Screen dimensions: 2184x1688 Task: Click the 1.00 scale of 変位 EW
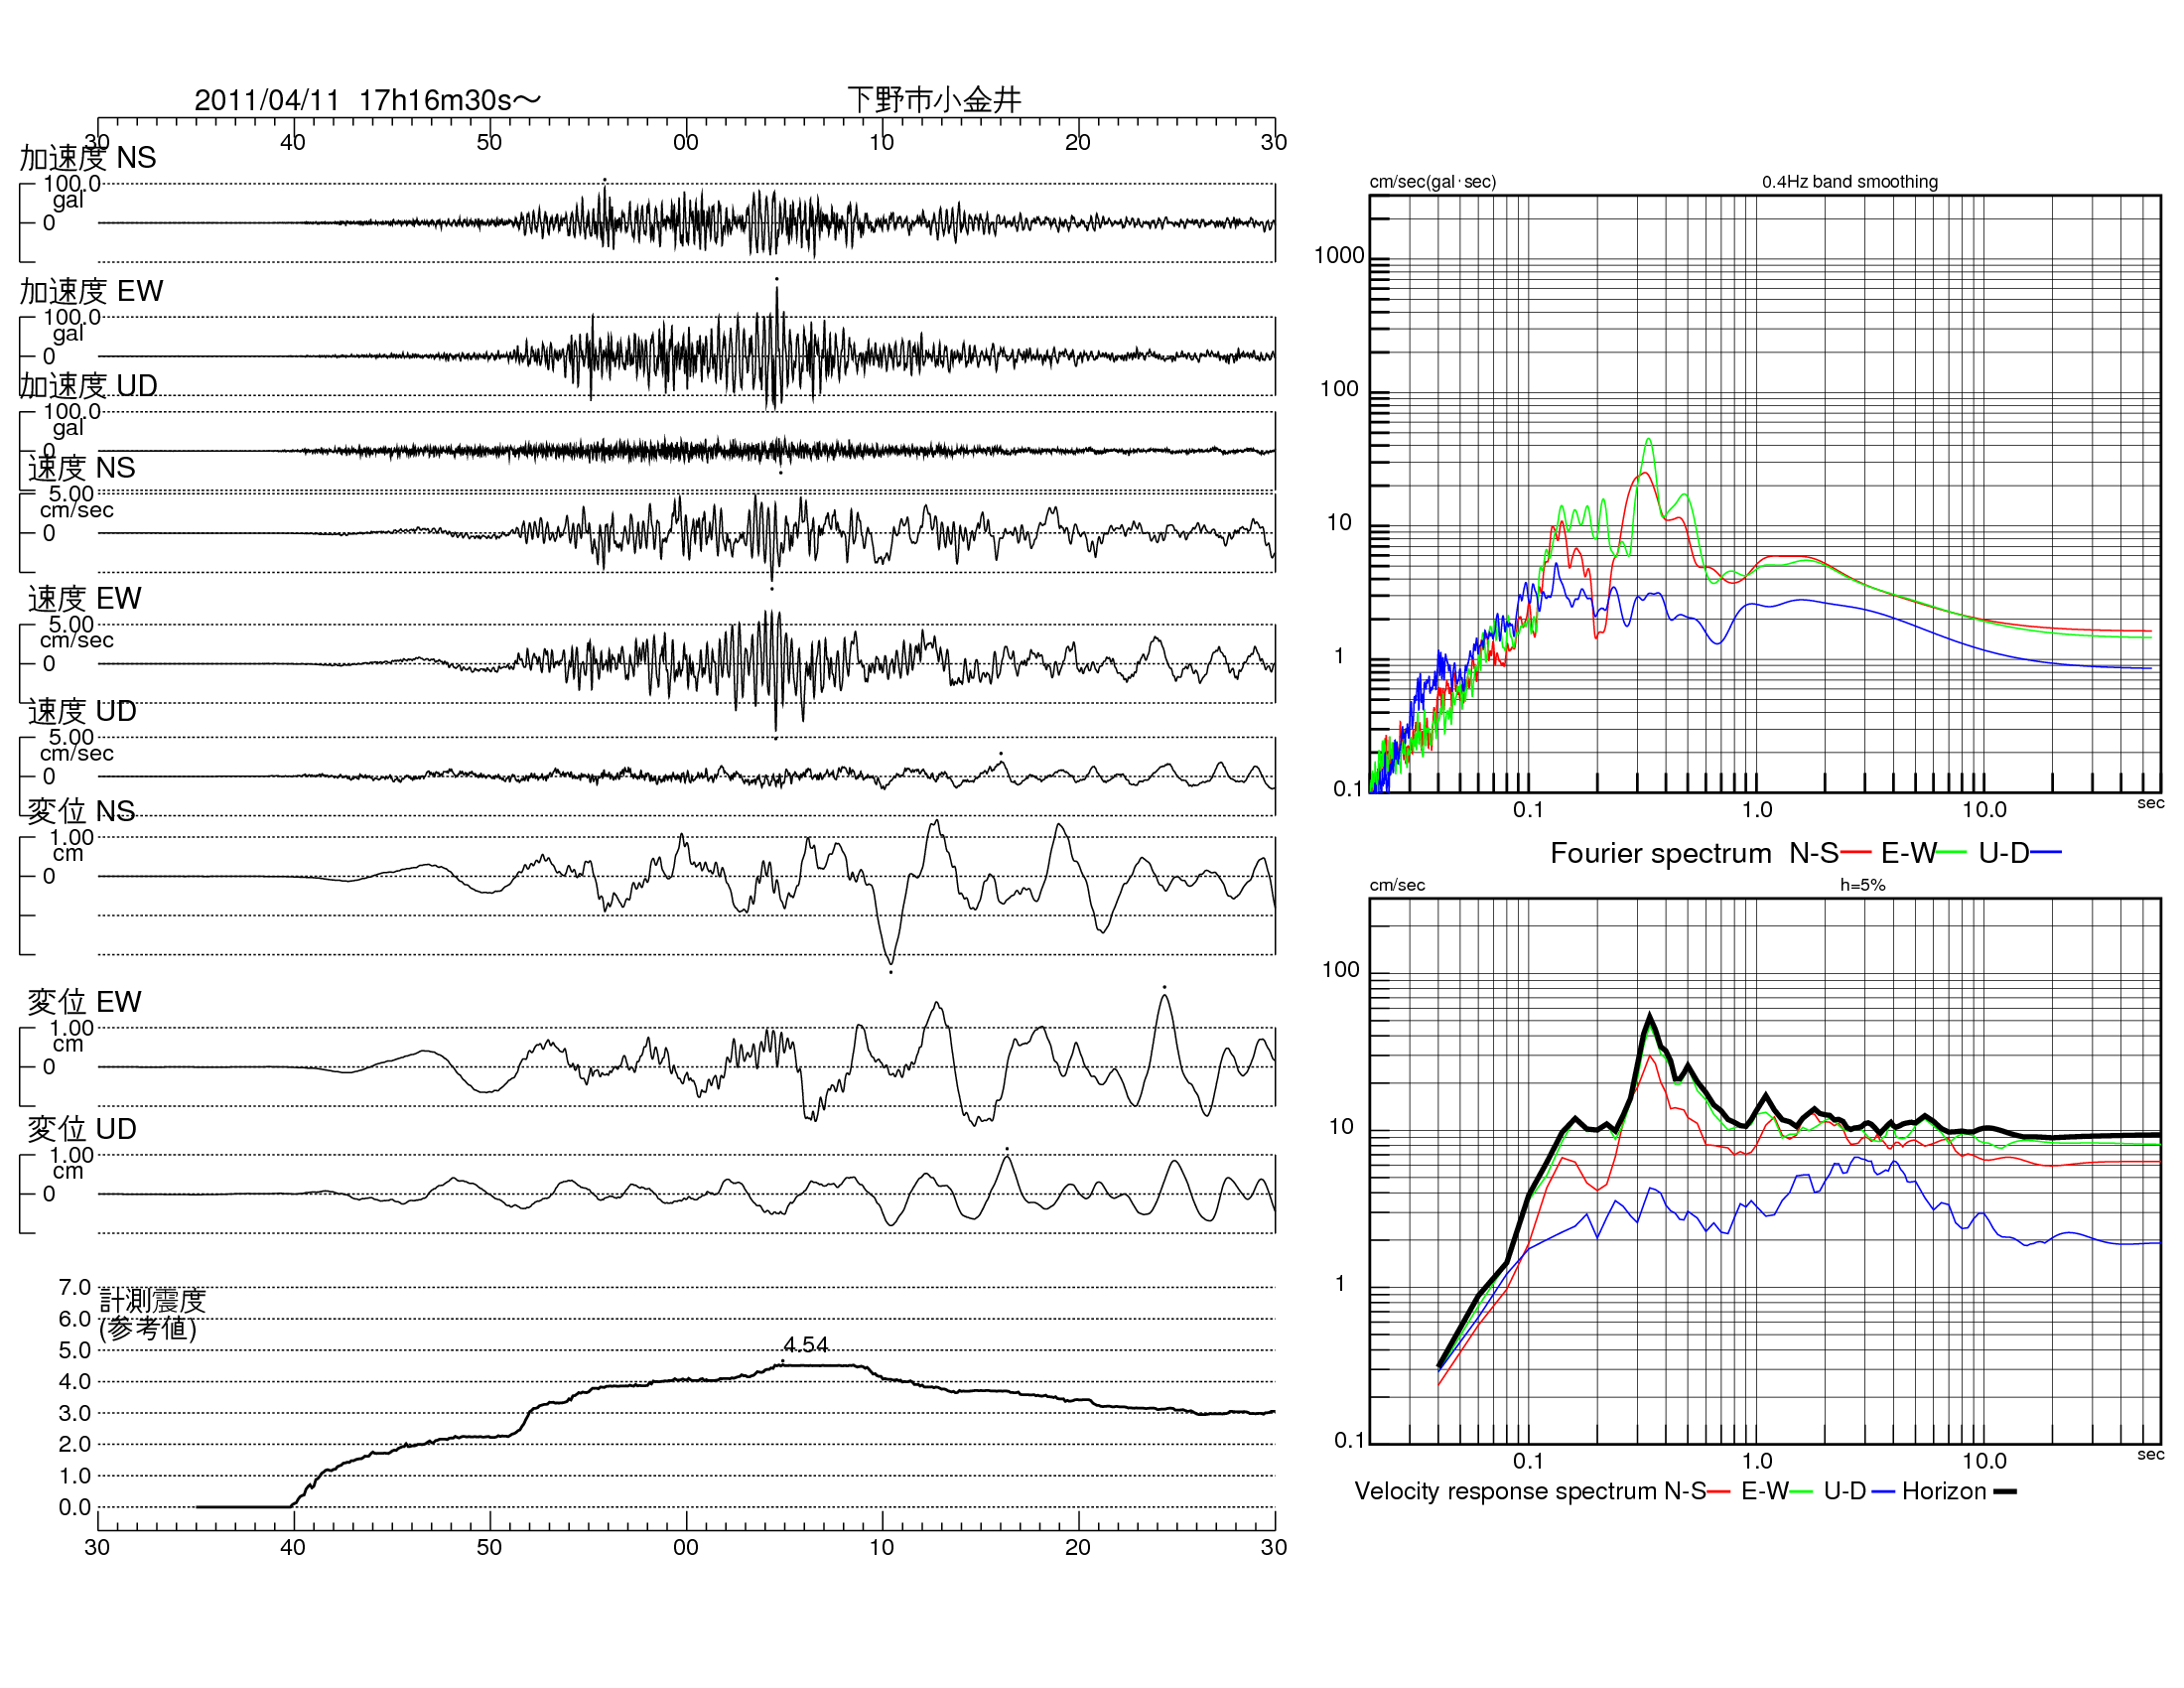point(71,1028)
